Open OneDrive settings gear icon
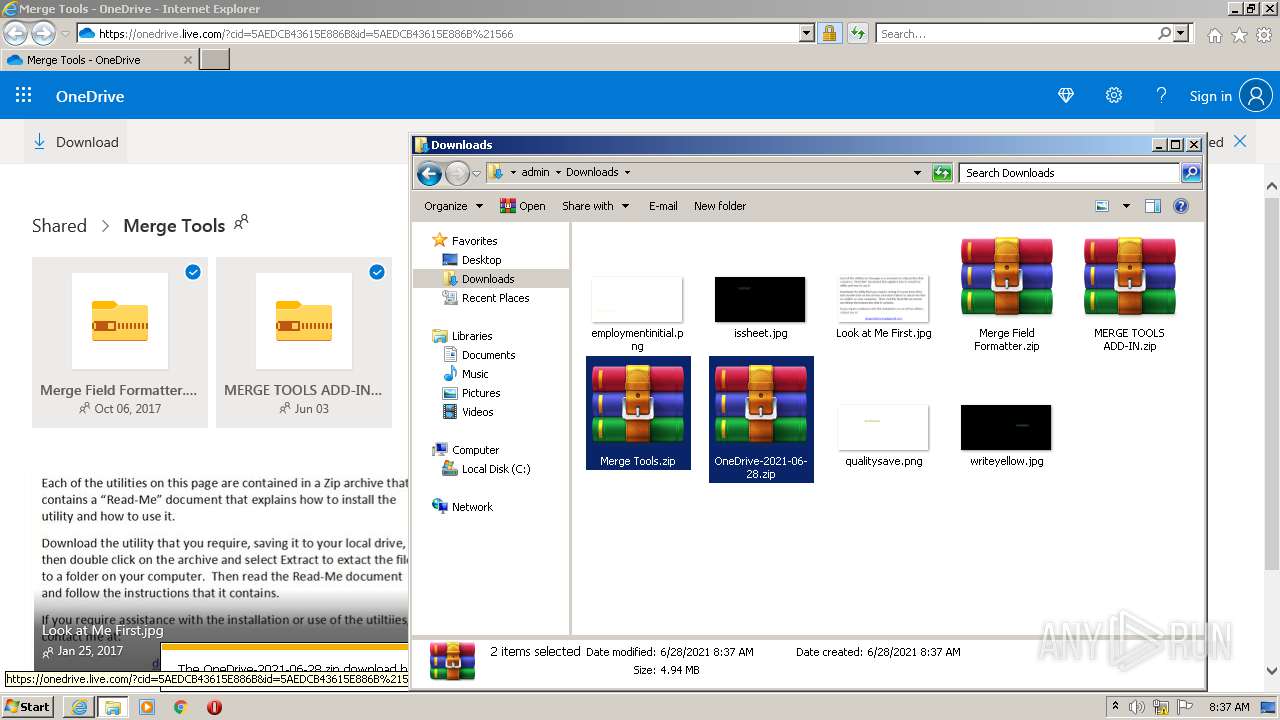This screenshot has height=720, width=1280. coord(1113,96)
